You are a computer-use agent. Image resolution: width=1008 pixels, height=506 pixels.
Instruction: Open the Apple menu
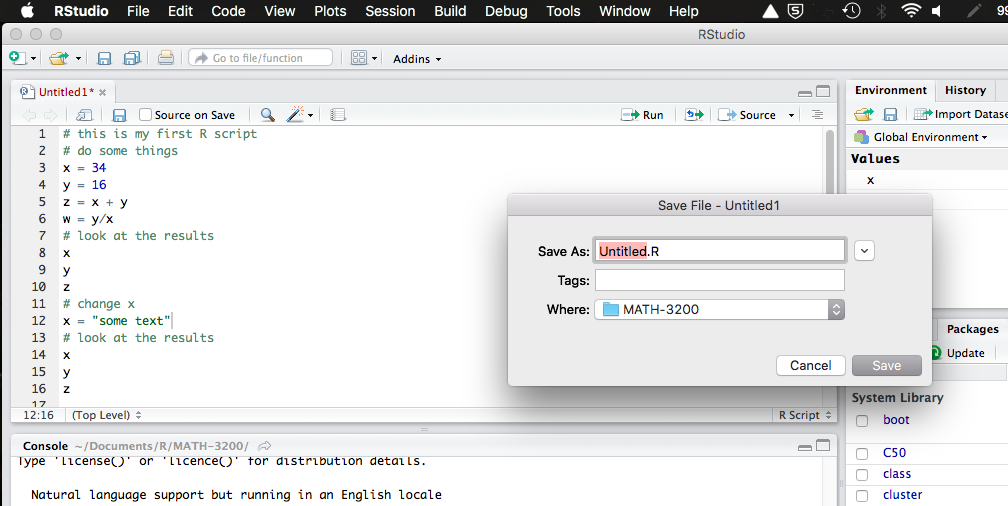[28, 11]
